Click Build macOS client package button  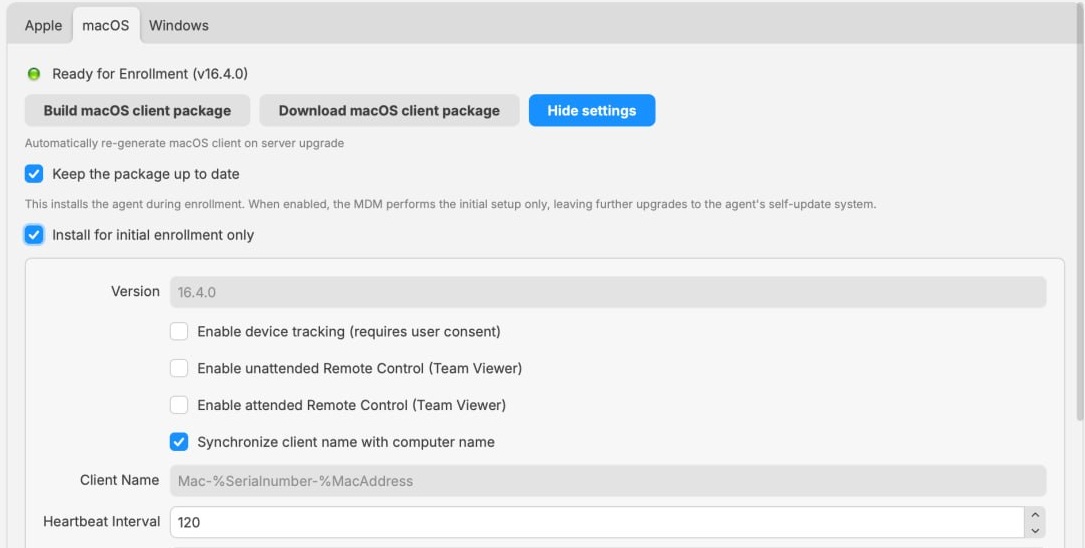coord(137,111)
